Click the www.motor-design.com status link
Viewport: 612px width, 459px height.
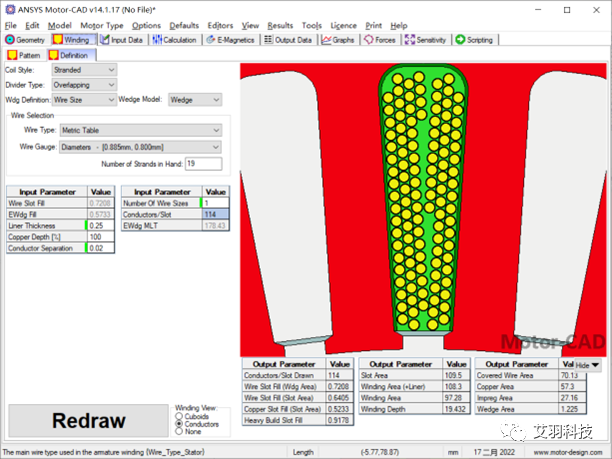click(568, 452)
